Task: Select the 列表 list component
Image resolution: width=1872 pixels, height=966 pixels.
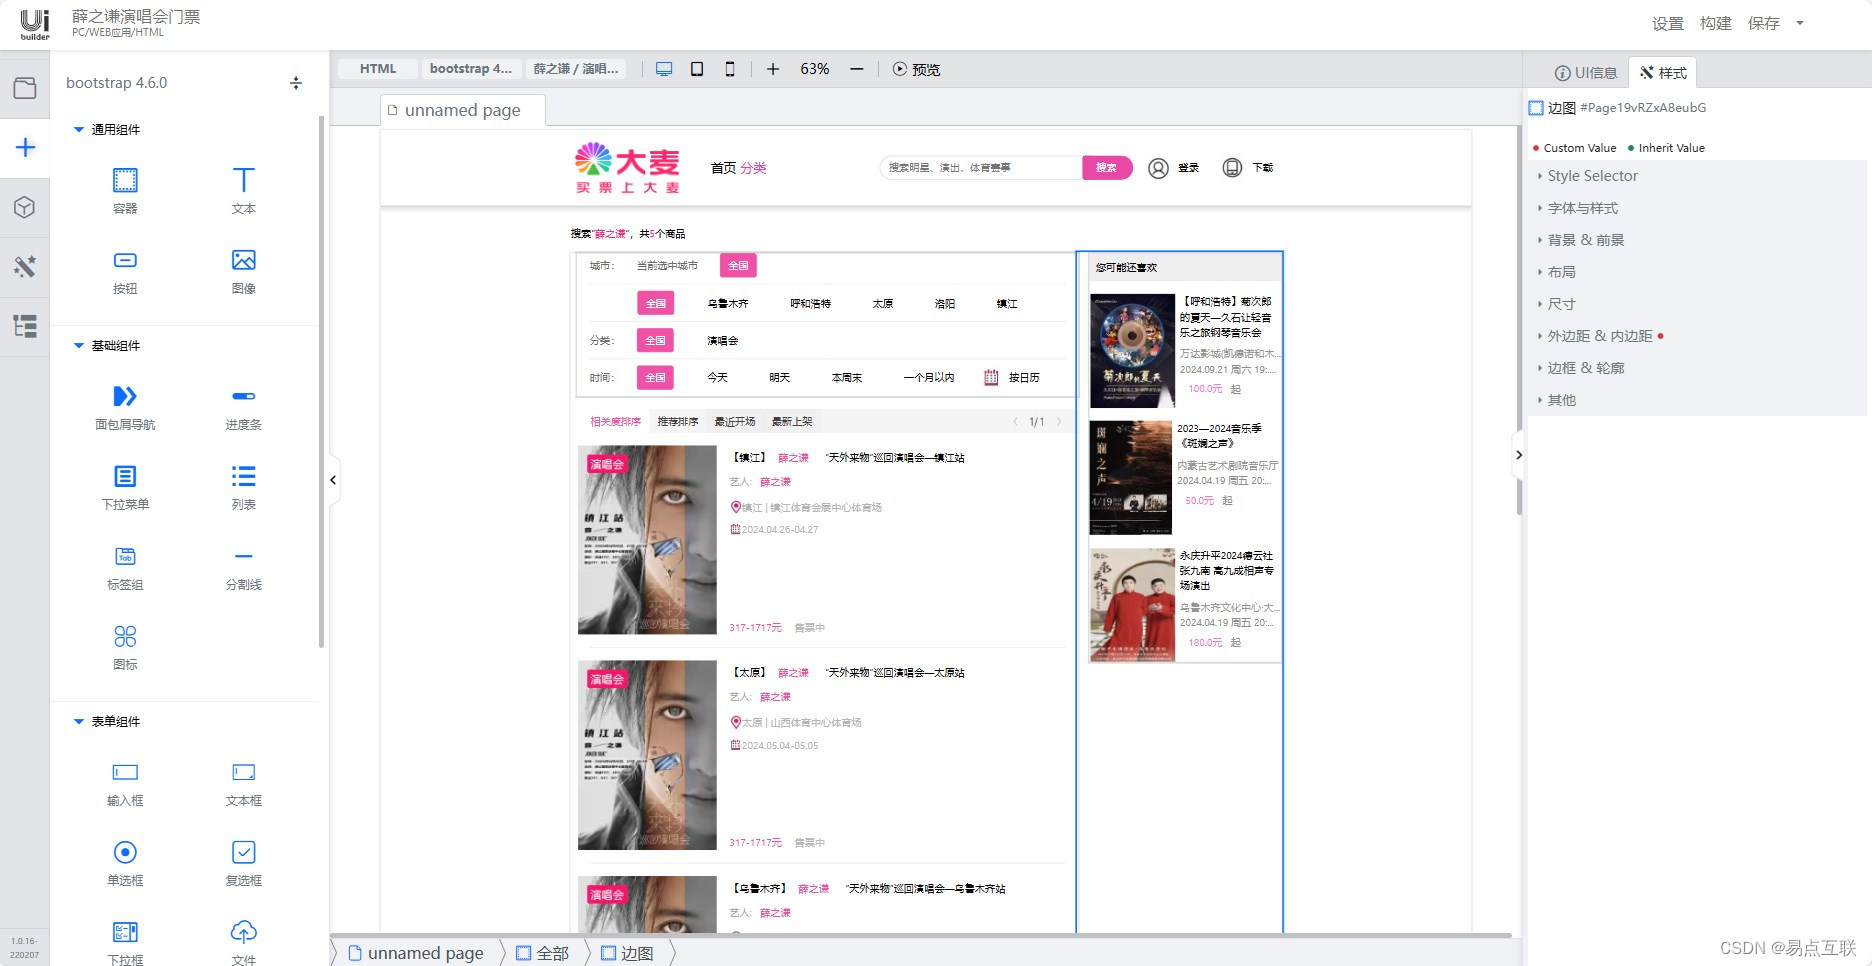Action: click(x=243, y=487)
